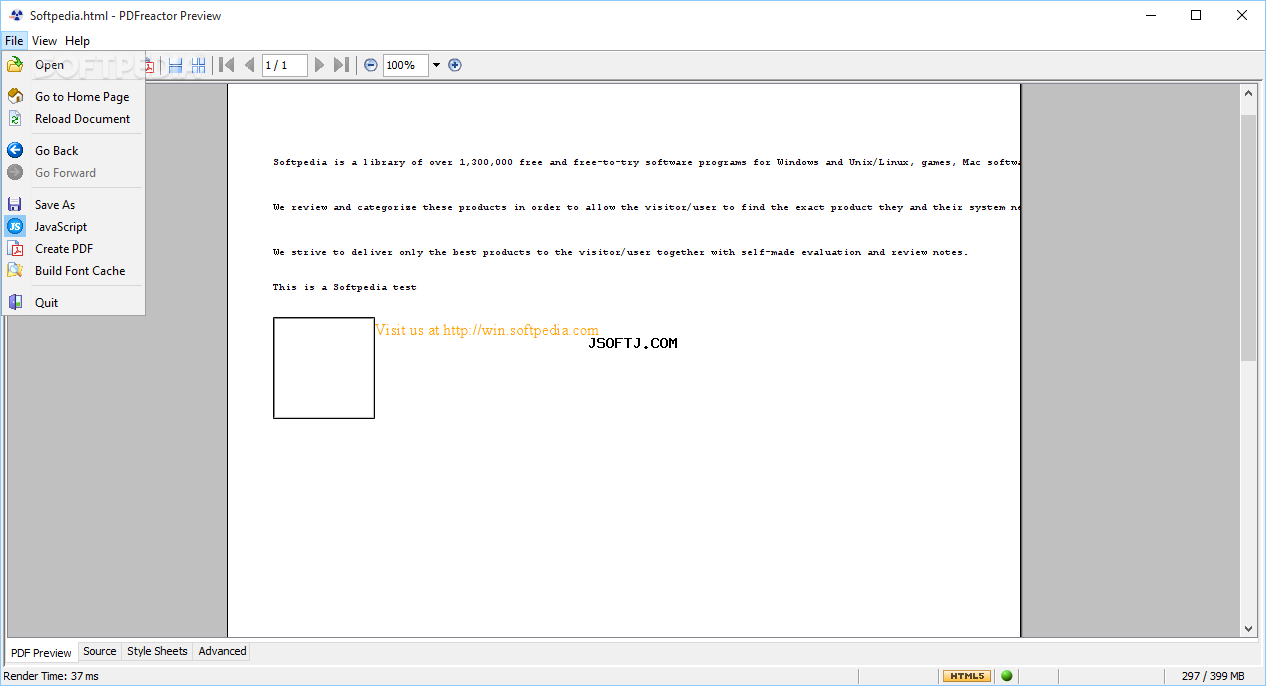Go to the next page
1266x686 pixels.
[320, 65]
